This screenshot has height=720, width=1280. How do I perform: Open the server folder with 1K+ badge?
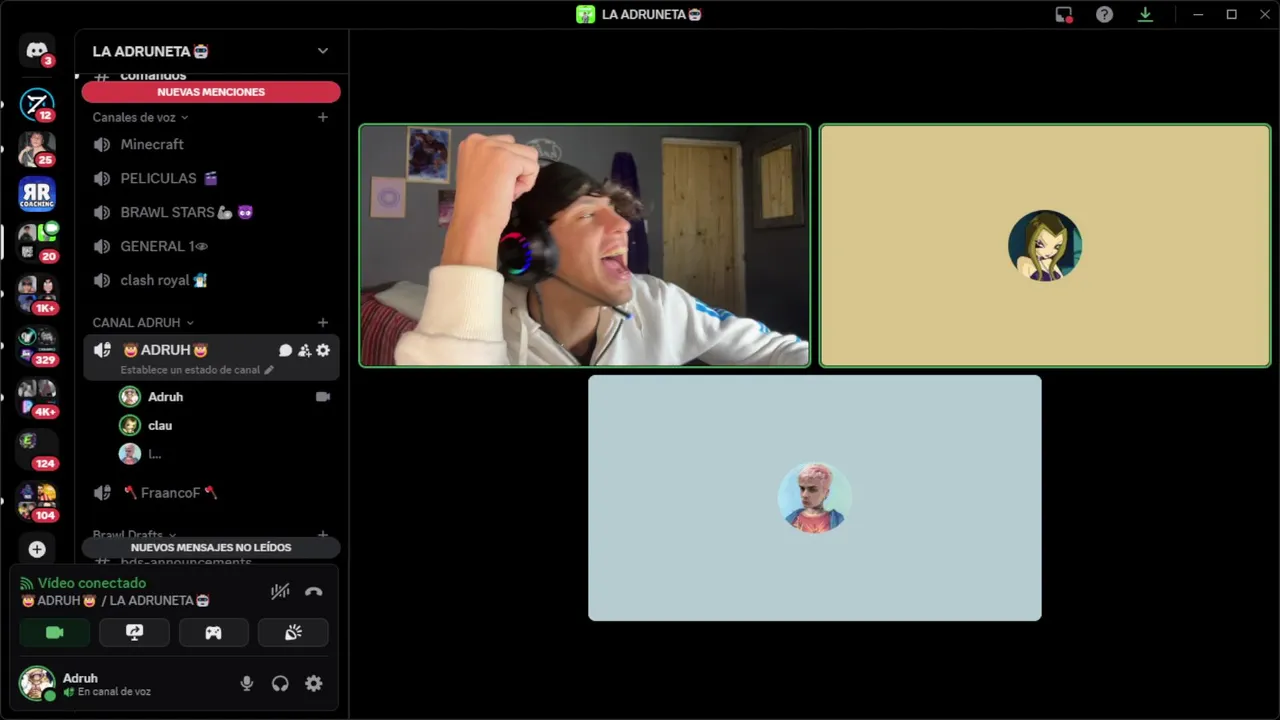tap(37, 293)
